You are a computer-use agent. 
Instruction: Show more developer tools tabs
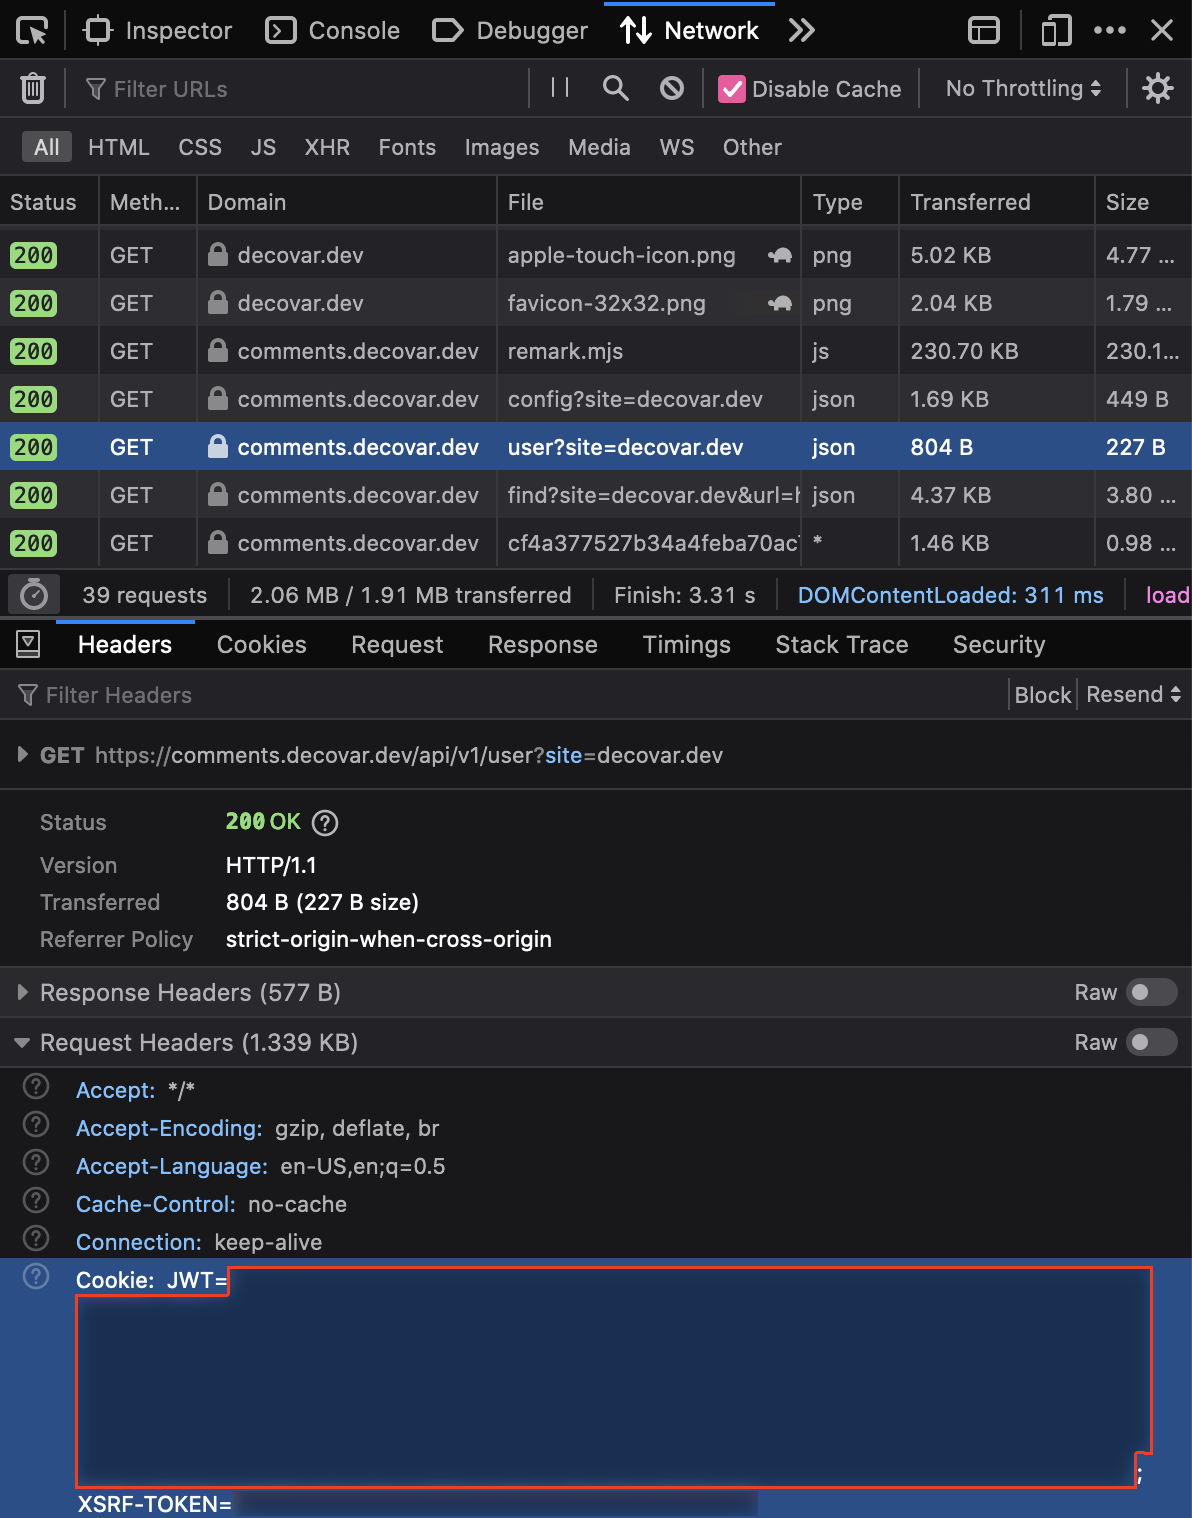click(801, 31)
